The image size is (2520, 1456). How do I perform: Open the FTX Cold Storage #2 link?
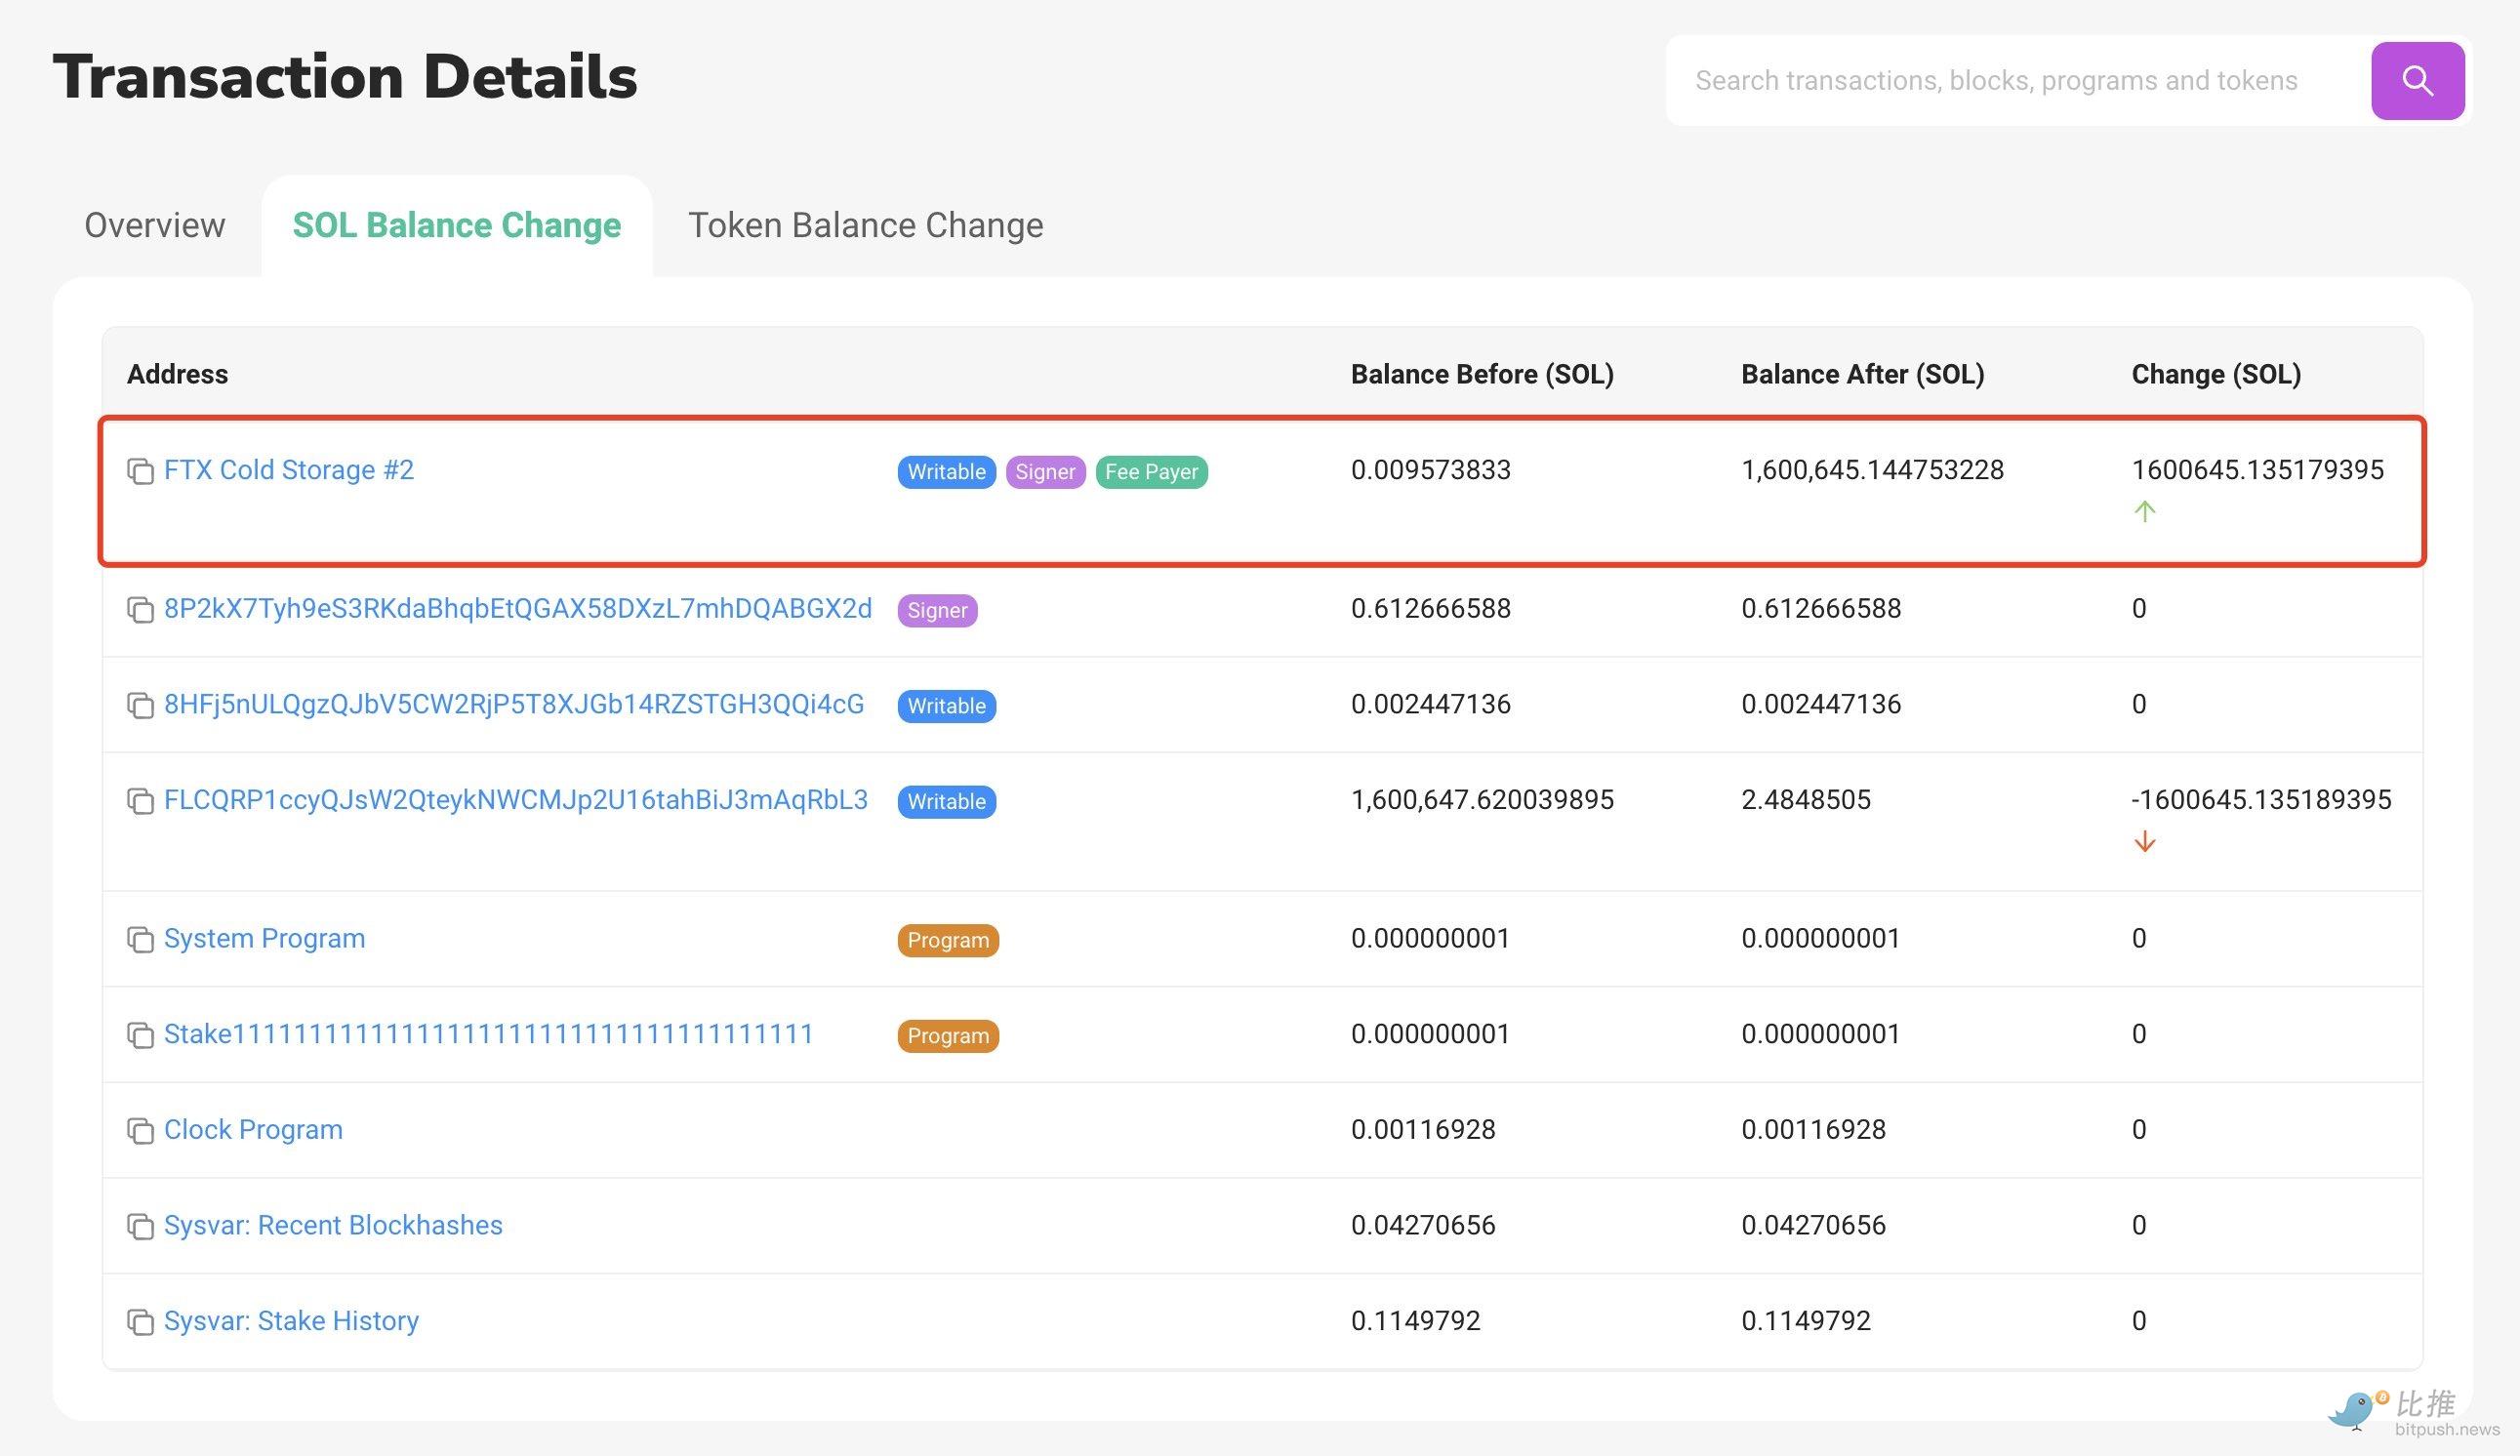(288, 470)
